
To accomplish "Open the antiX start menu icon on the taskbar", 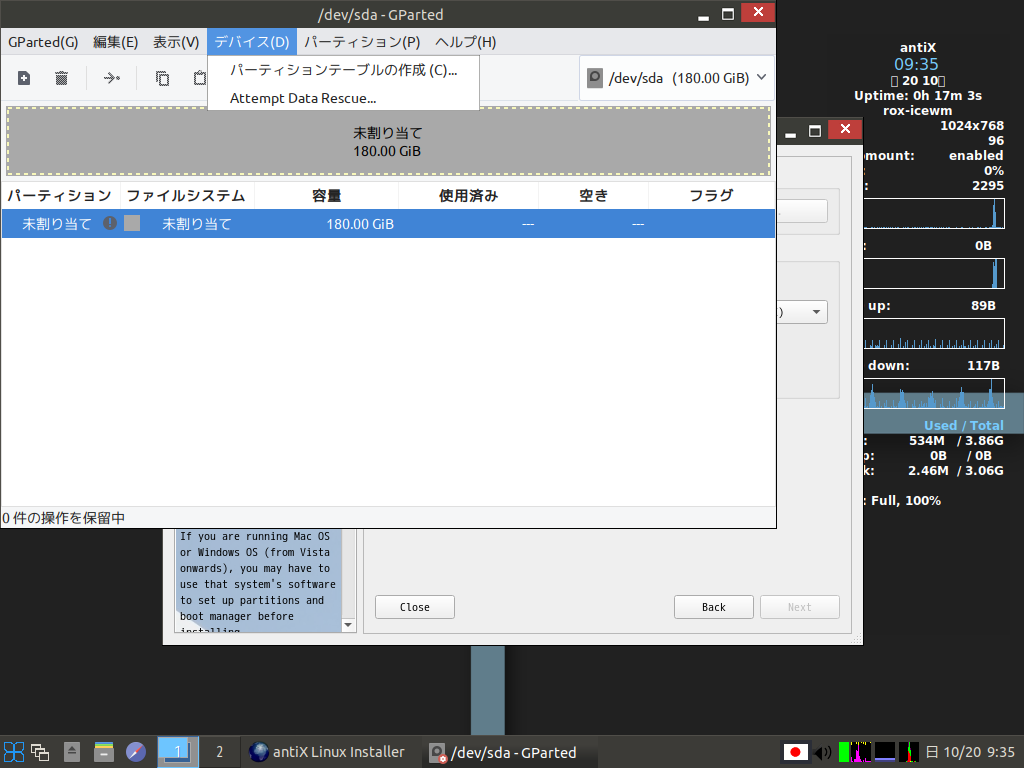I will [x=14, y=752].
